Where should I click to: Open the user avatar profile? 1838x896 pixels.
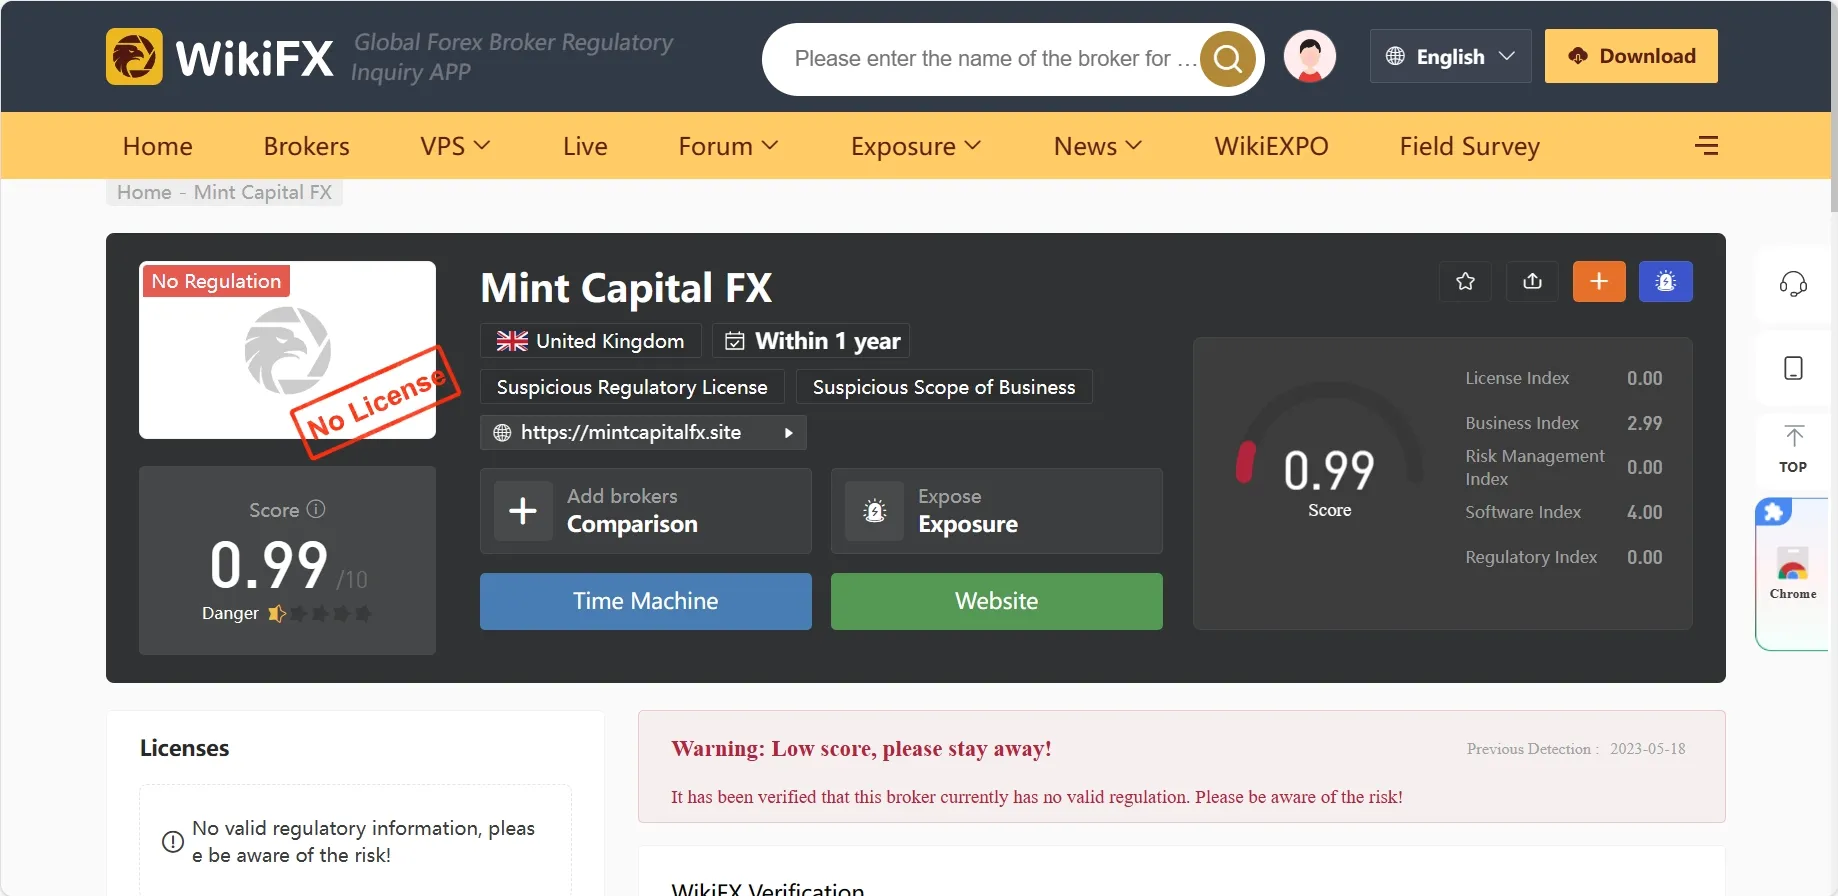pyautogui.click(x=1310, y=56)
